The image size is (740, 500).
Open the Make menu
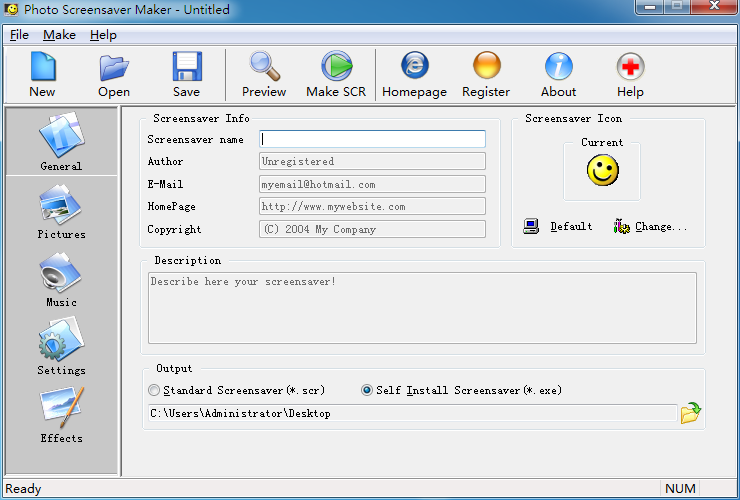coord(59,35)
